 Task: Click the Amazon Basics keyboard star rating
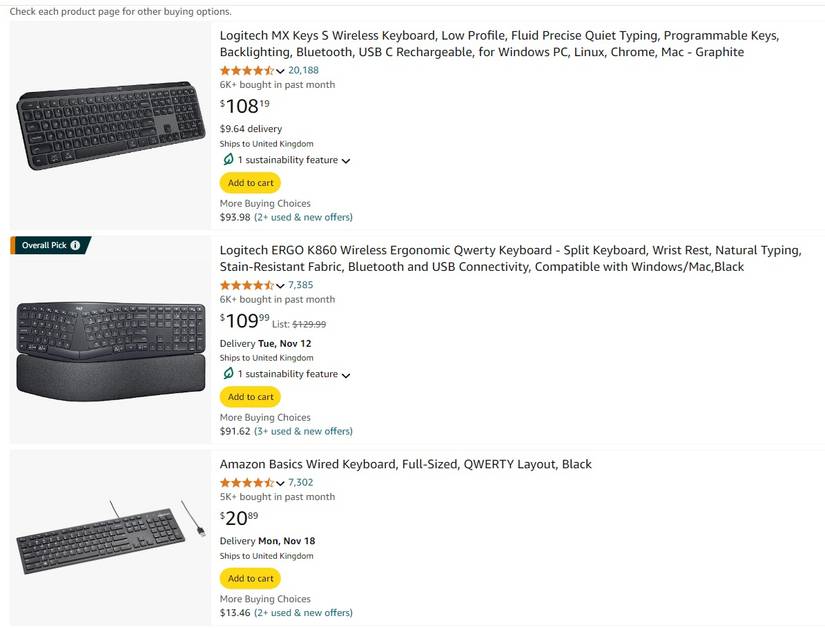(x=246, y=482)
